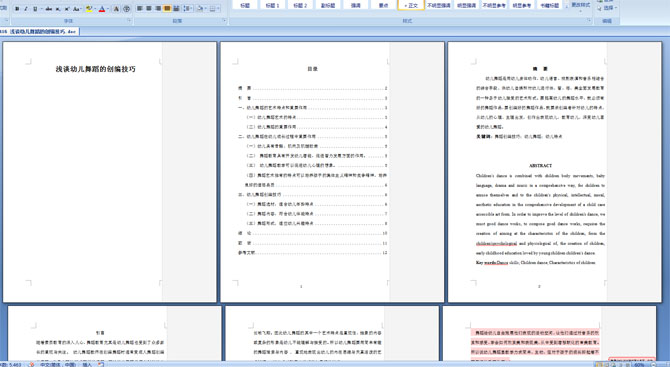Viewport: 670px width, 367px height.
Task: Center align the paragraph text
Action: click(x=149, y=9)
